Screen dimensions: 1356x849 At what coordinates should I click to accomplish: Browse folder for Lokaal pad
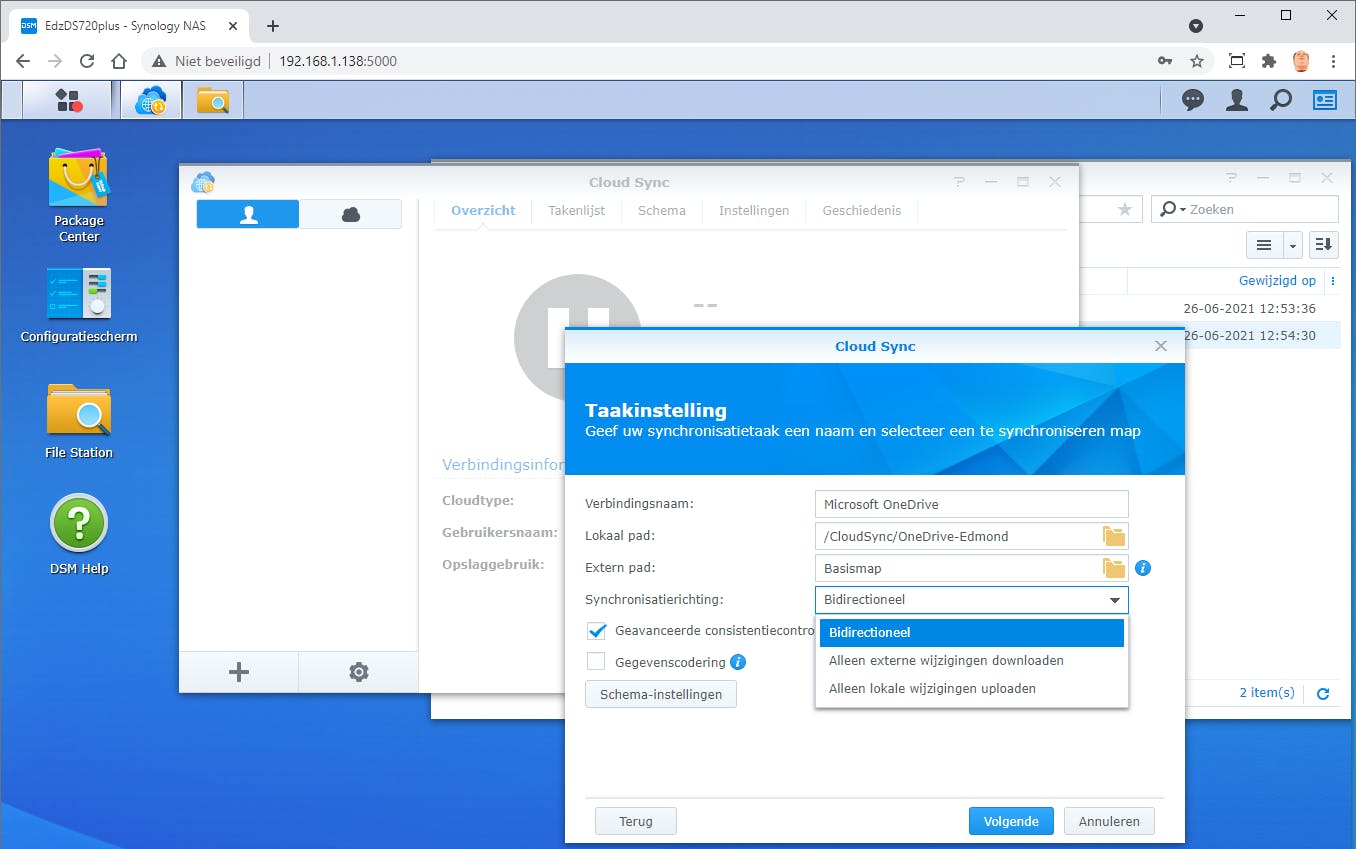pos(1114,536)
